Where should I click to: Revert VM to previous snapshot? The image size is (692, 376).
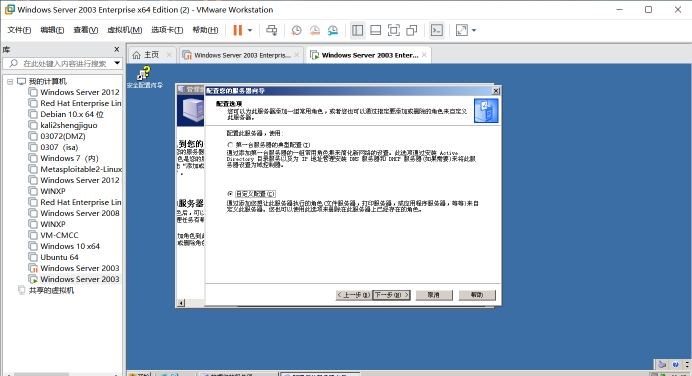[x=315, y=30]
